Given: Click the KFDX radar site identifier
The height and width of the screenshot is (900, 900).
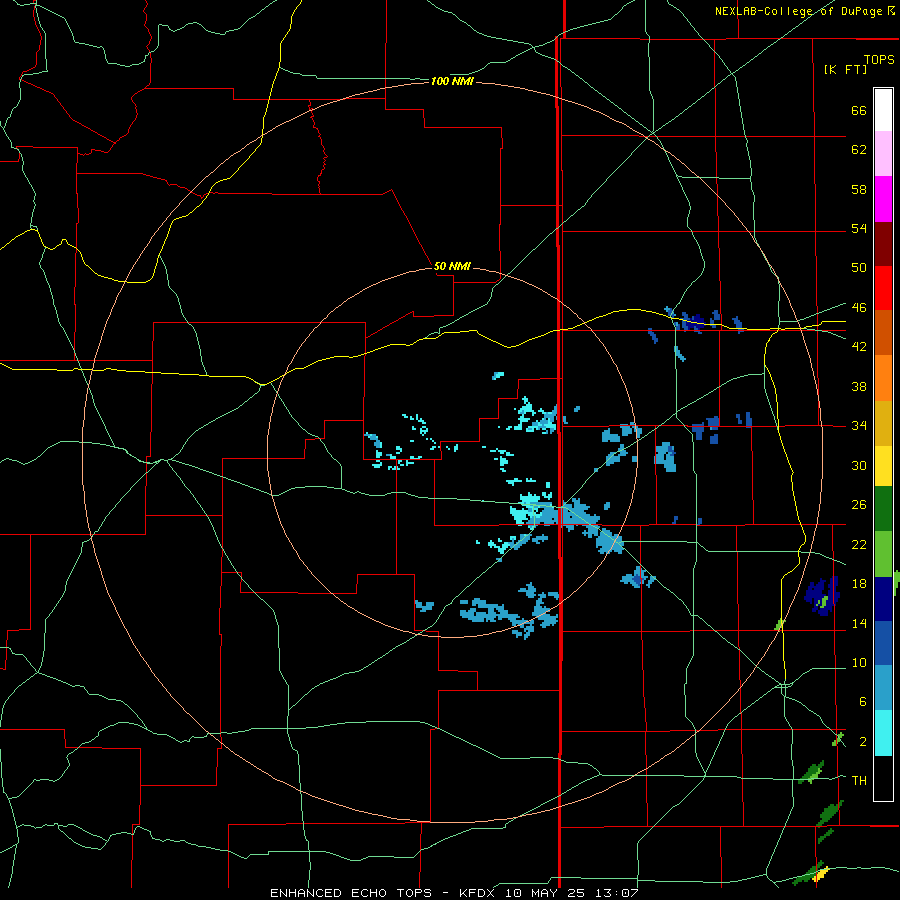Looking at the screenshot, I should pos(476,893).
